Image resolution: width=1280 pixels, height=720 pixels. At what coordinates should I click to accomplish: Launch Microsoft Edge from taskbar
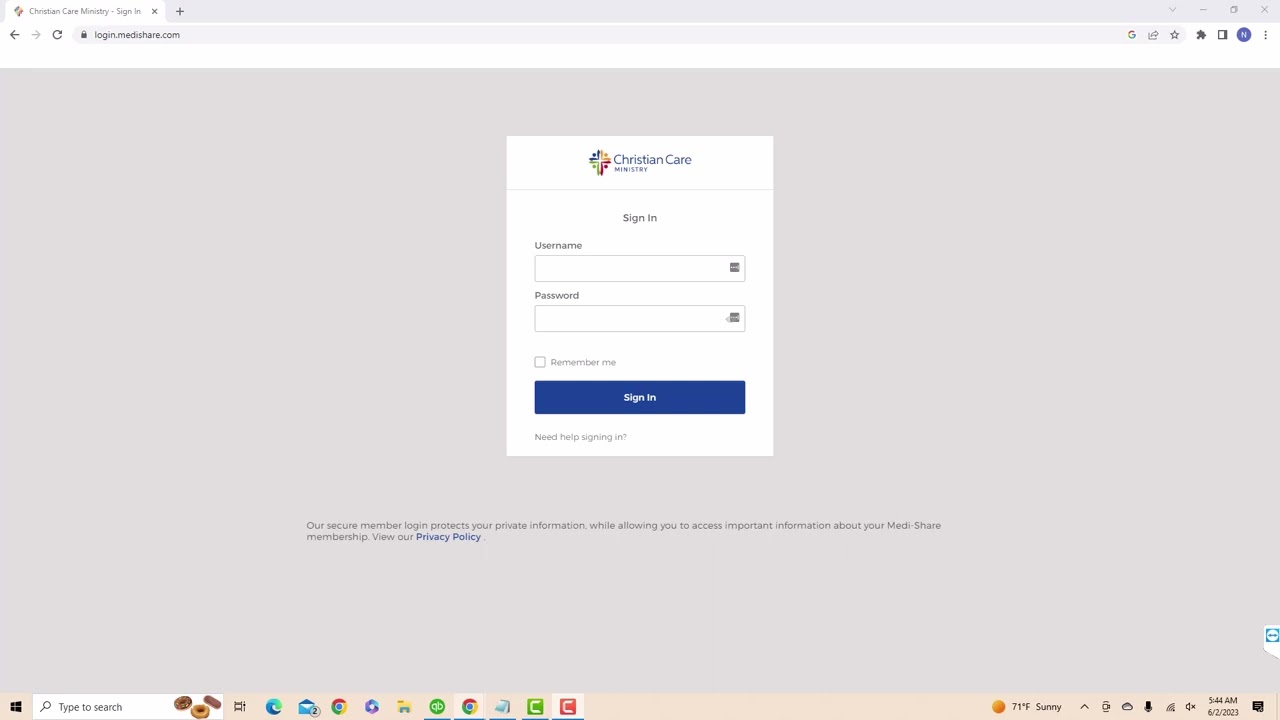point(273,707)
